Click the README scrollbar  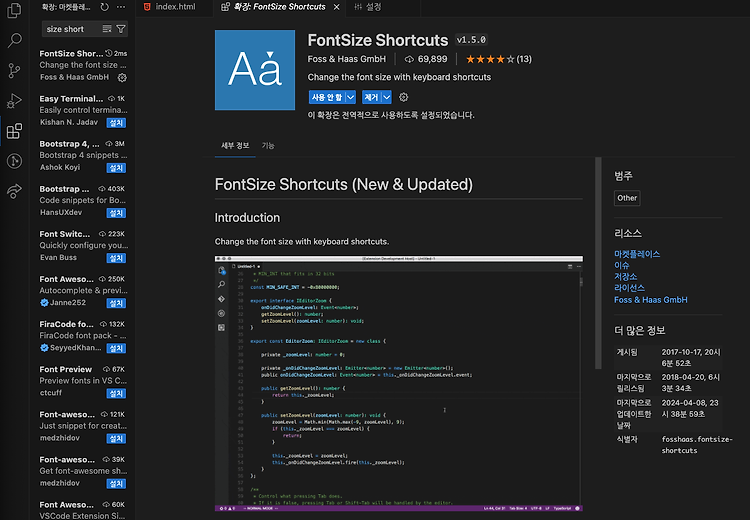(598, 263)
